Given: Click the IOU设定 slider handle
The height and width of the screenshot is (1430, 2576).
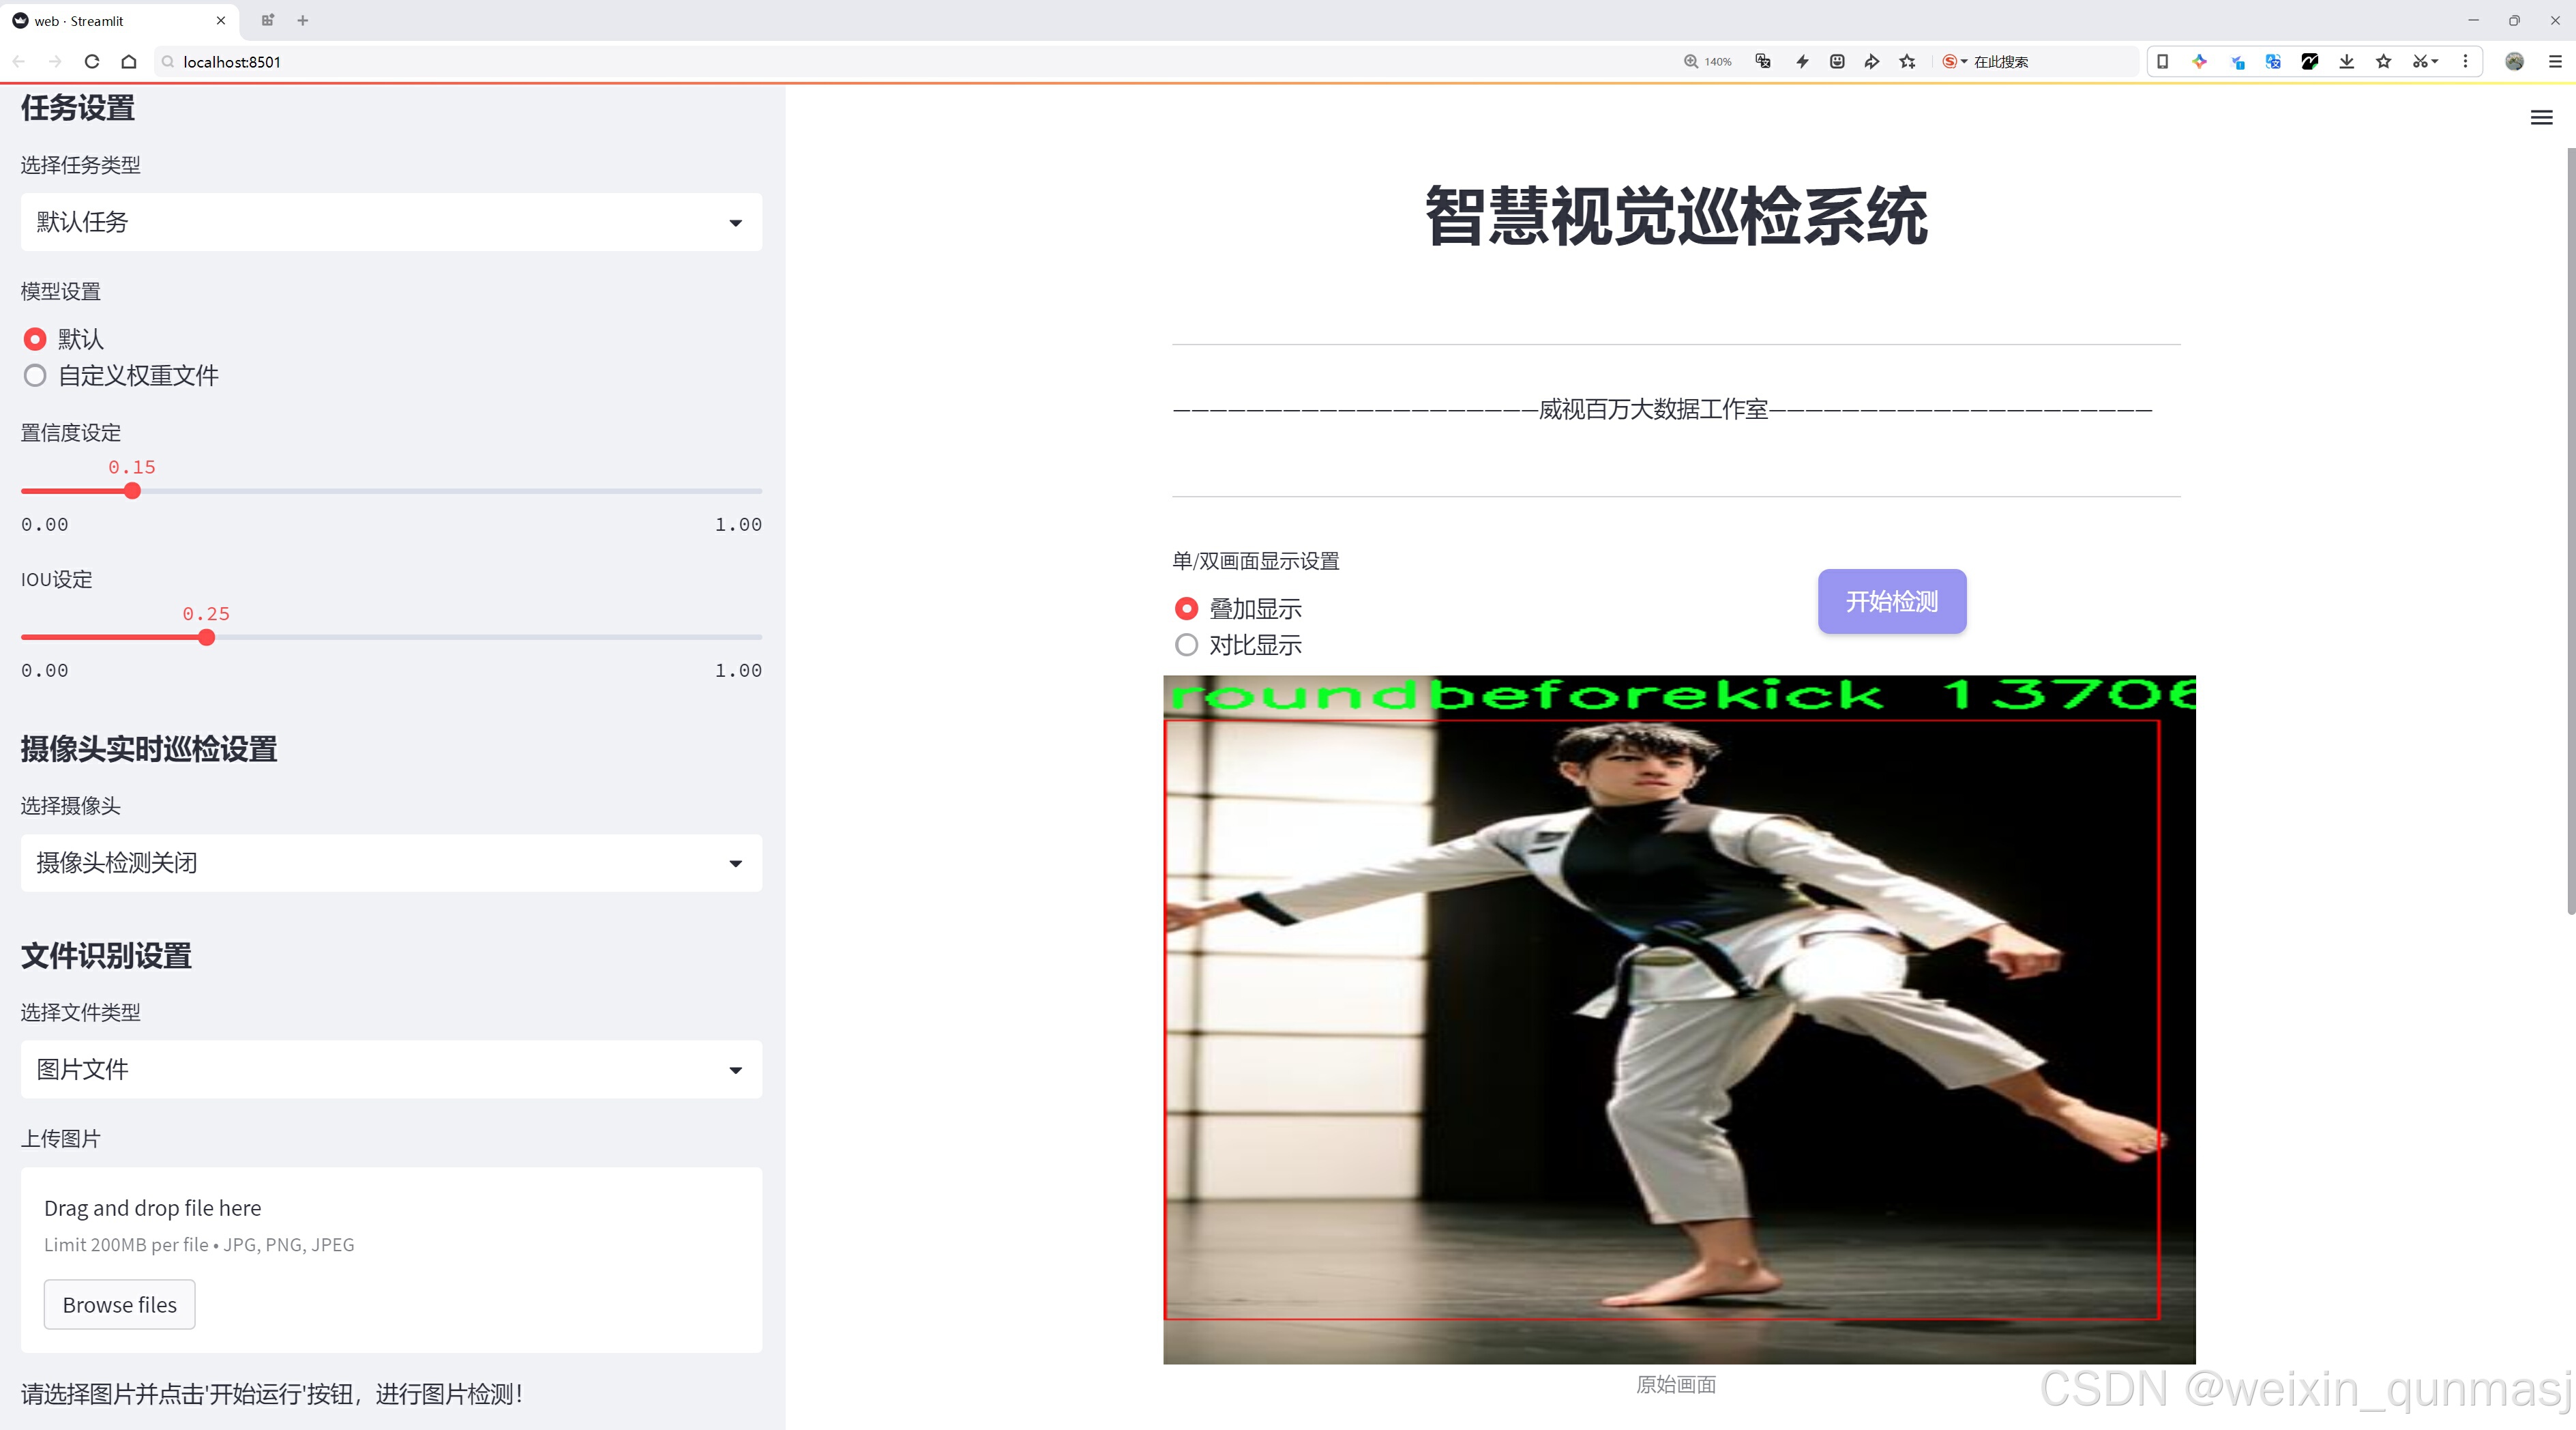Looking at the screenshot, I should (x=207, y=638).
